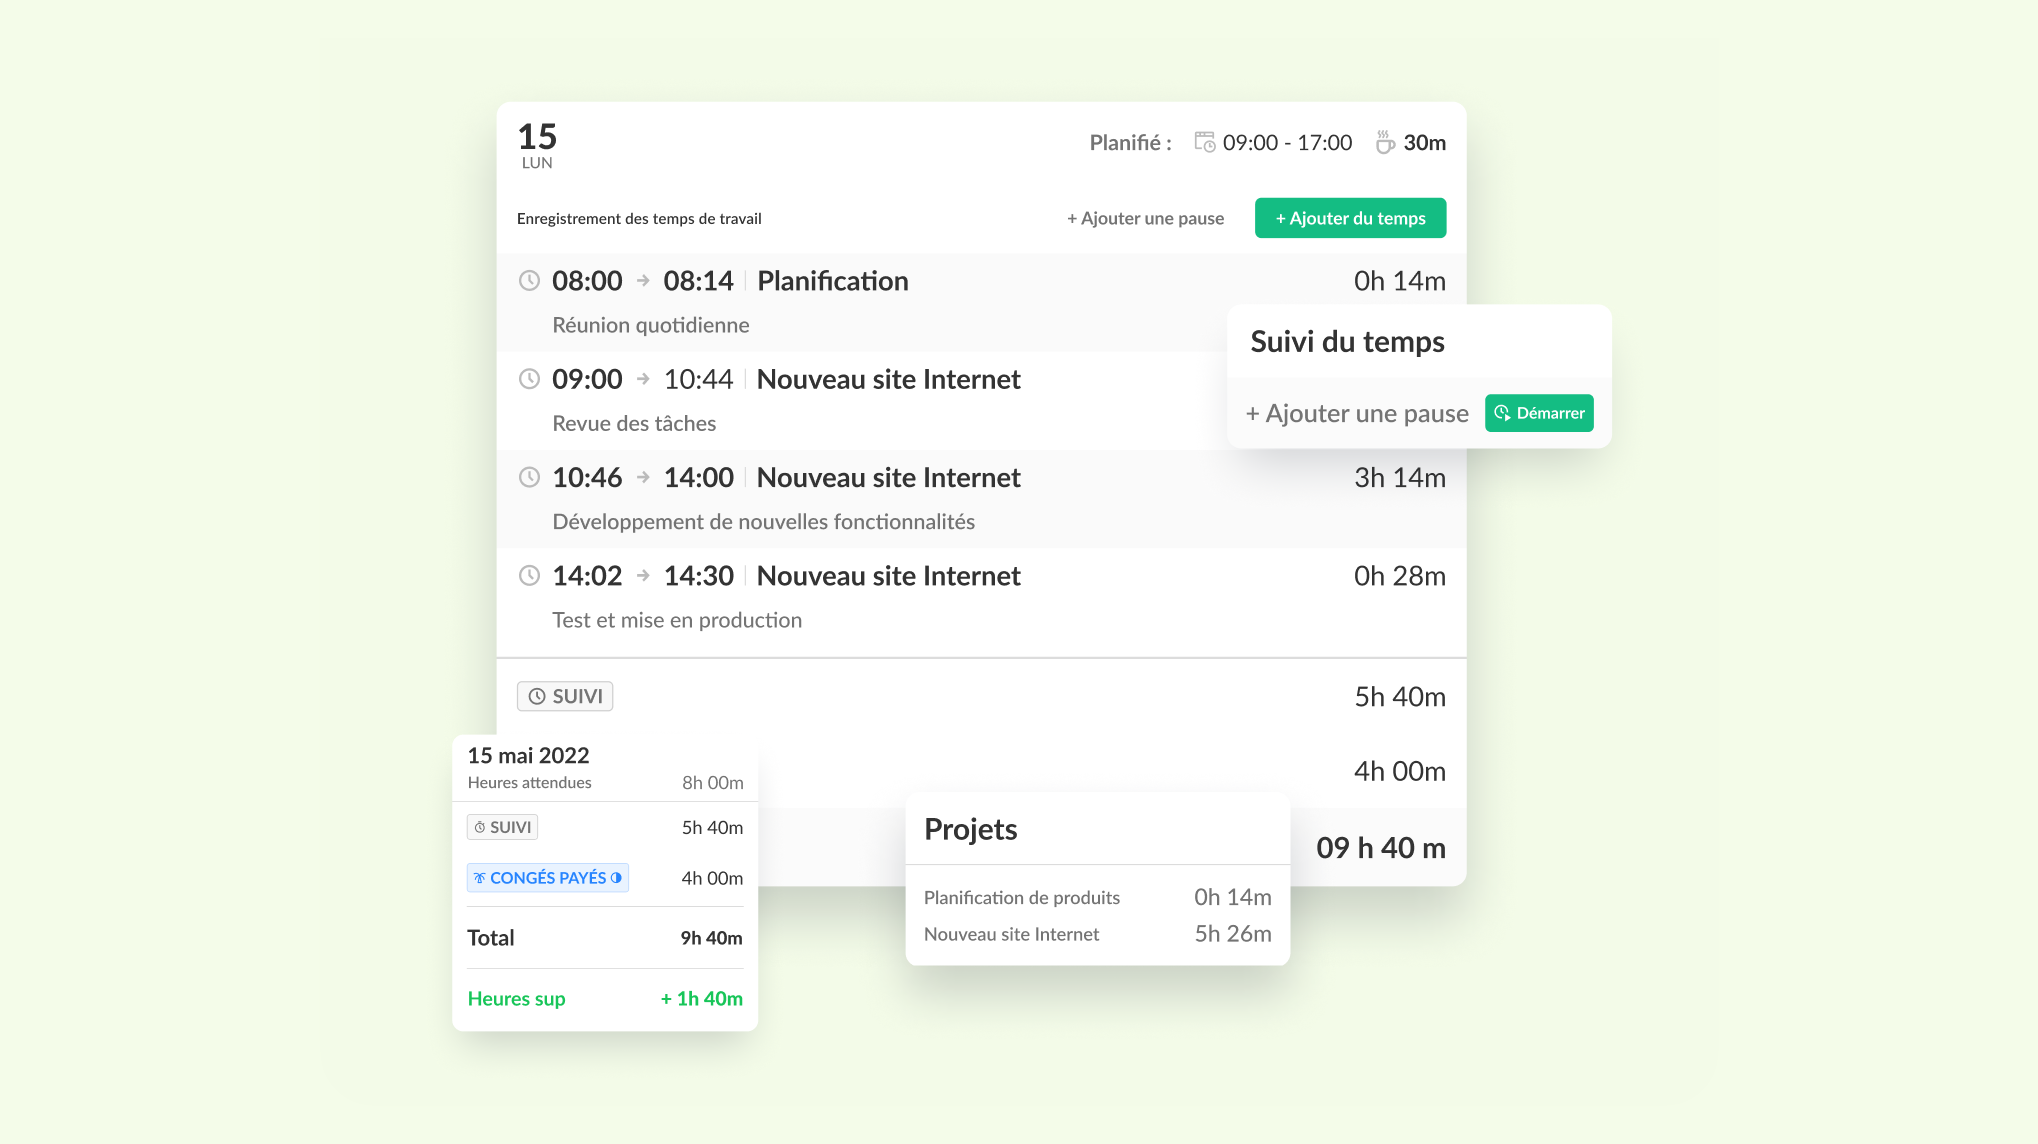The height and width of the screenshot is (1144, 2038).
Task: Click the SUIVI badge icon in summary row
Action: 563,696
